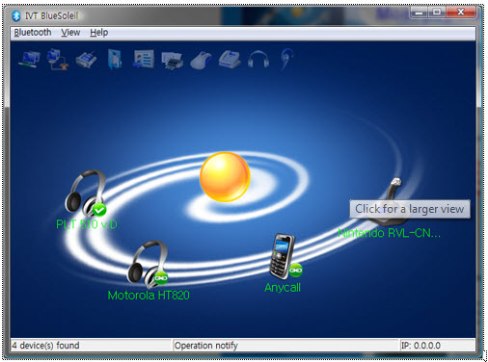Select the Object Push business card icon
This screenshot has width=488, height=362.
(144, 59)
